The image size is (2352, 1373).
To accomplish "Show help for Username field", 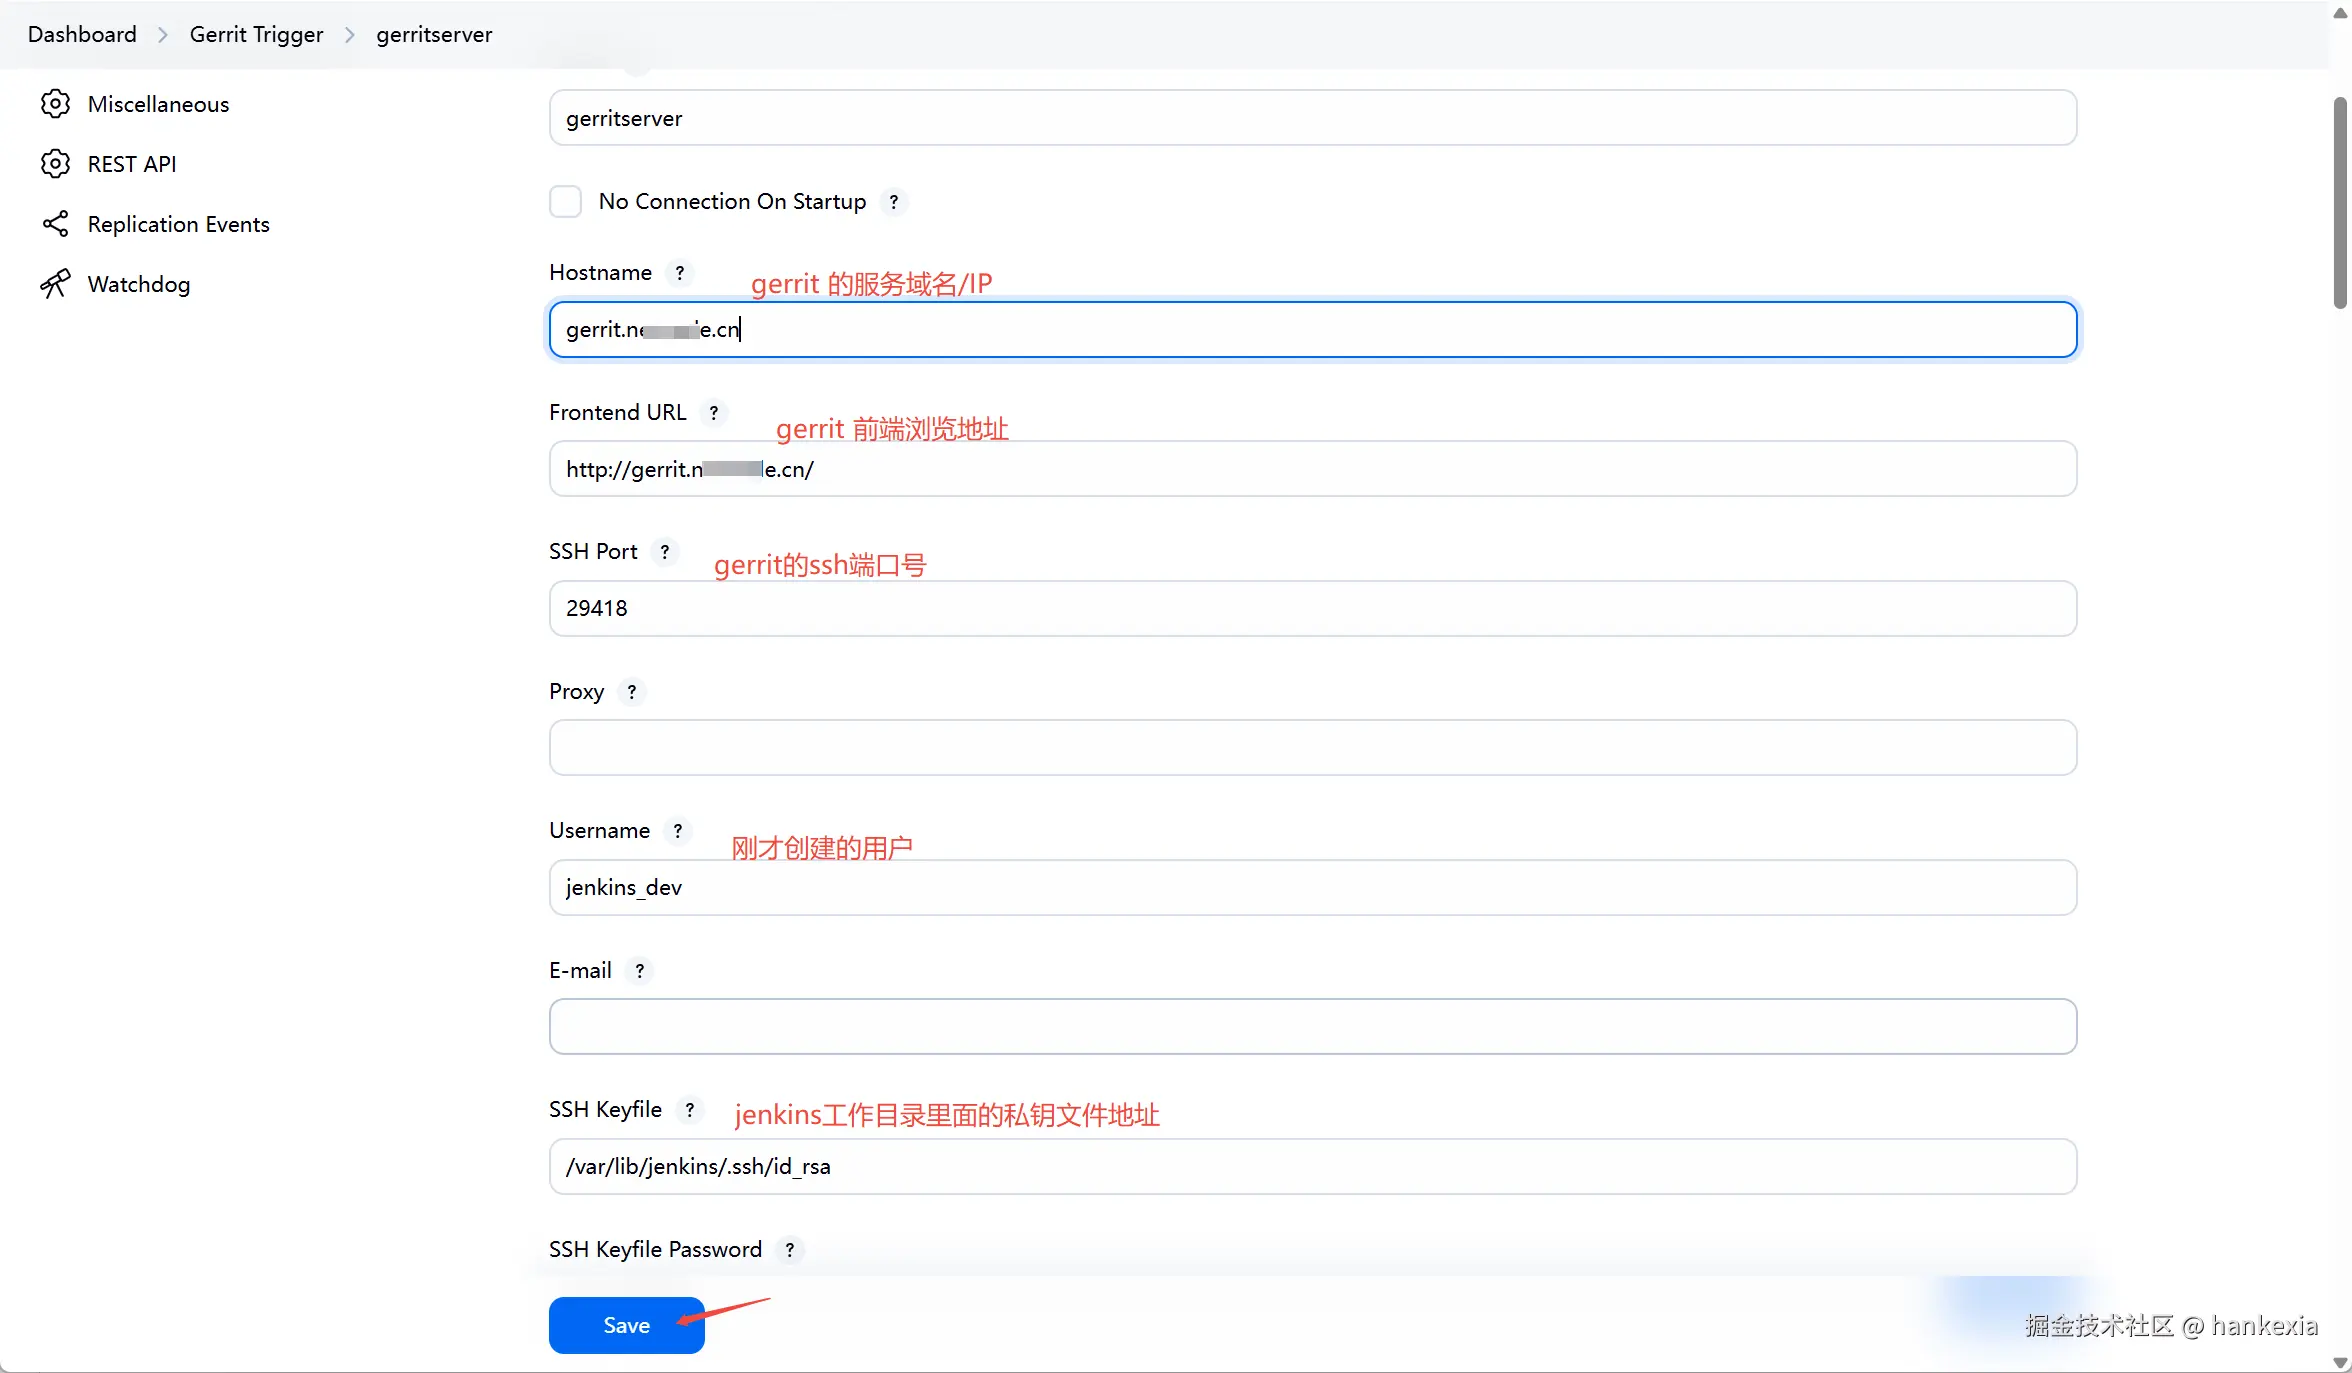I will coord(677,831).
